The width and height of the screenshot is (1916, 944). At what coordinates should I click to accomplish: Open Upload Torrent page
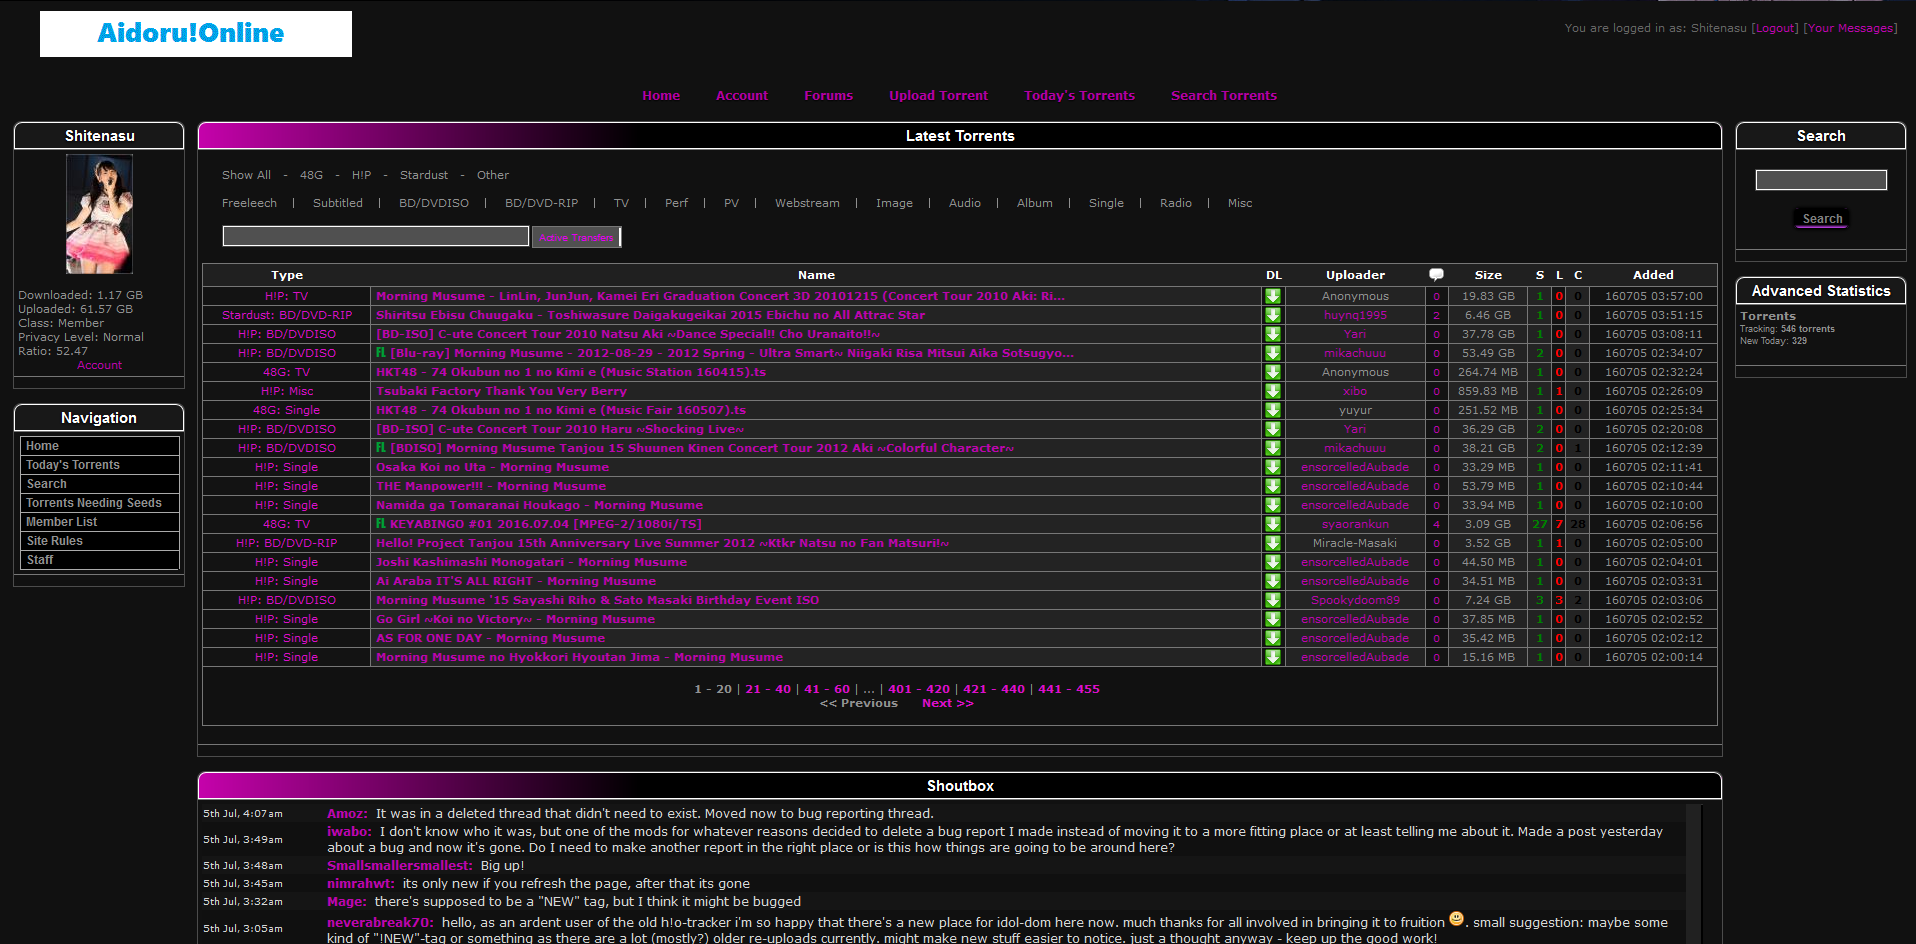939,96
